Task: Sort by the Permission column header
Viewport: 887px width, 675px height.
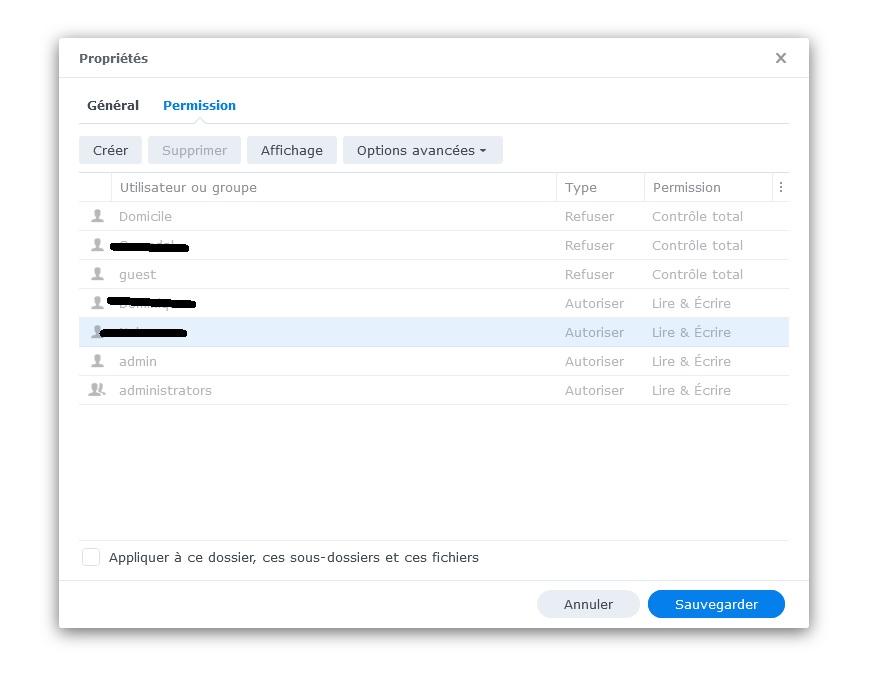Action: pos(708,187)
